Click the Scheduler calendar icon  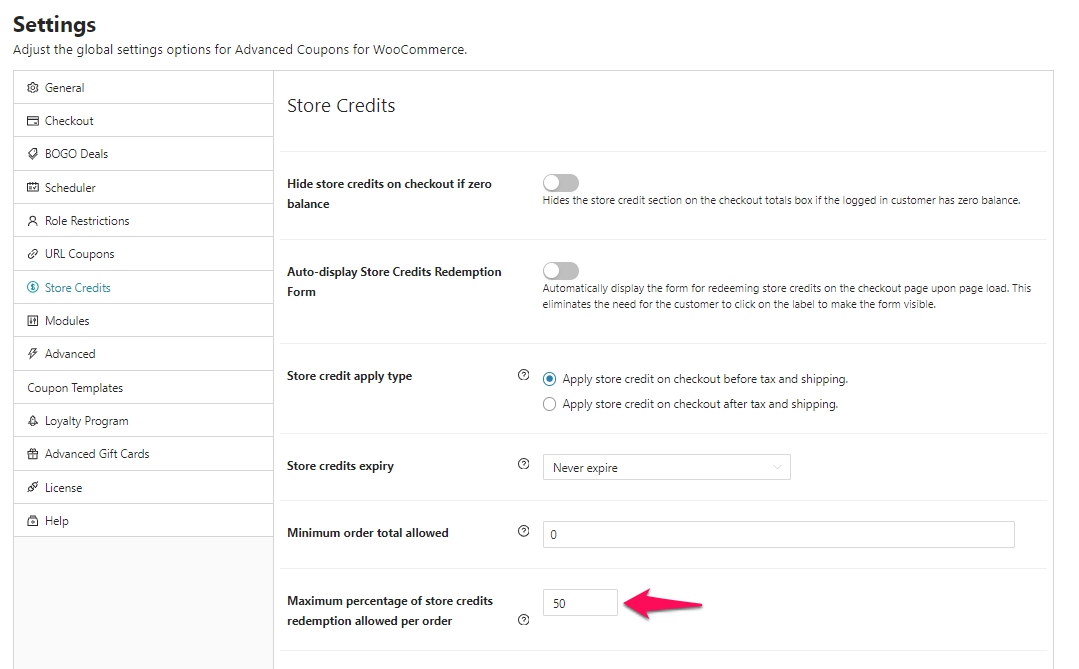31,187
